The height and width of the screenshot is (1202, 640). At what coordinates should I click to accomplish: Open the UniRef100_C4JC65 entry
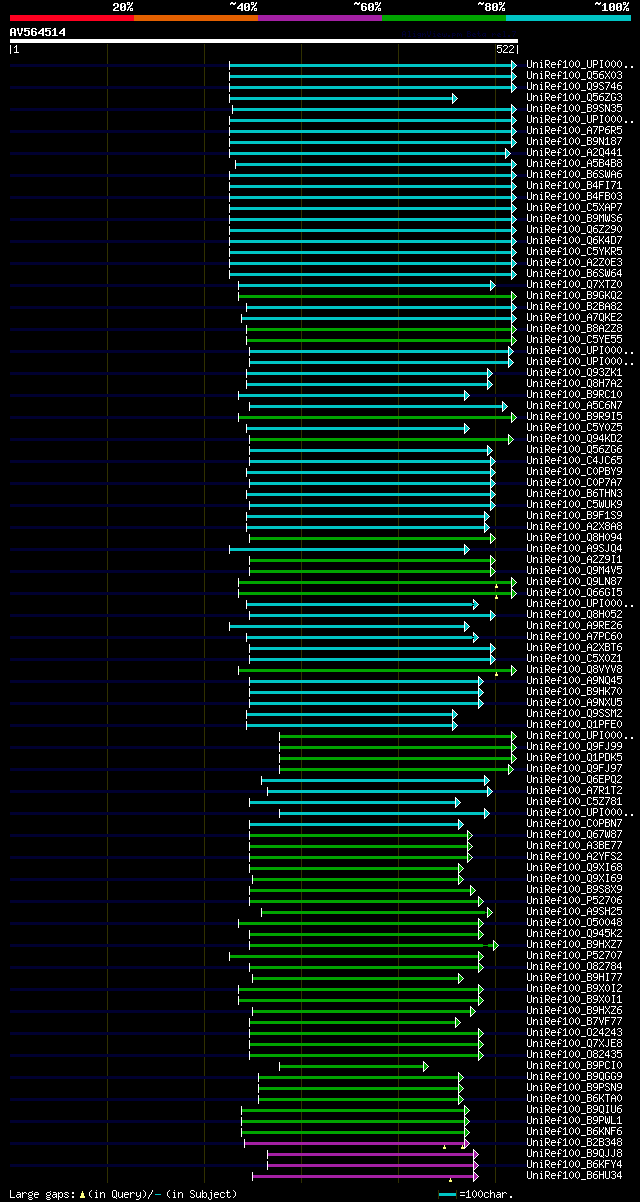574,460
